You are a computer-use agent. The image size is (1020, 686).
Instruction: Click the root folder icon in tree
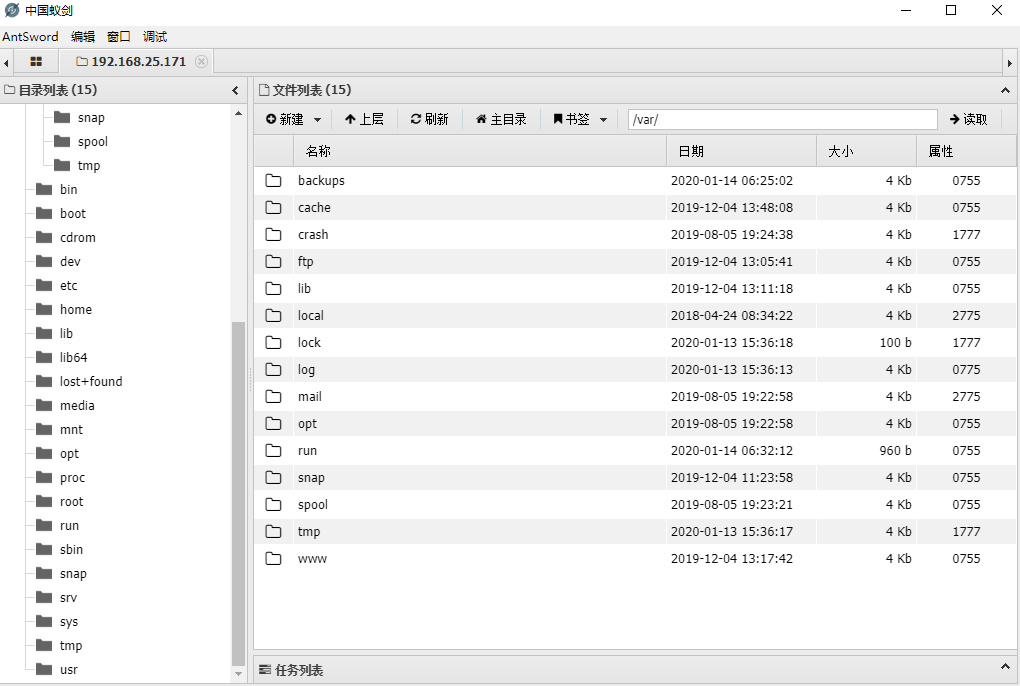point(44,501)
